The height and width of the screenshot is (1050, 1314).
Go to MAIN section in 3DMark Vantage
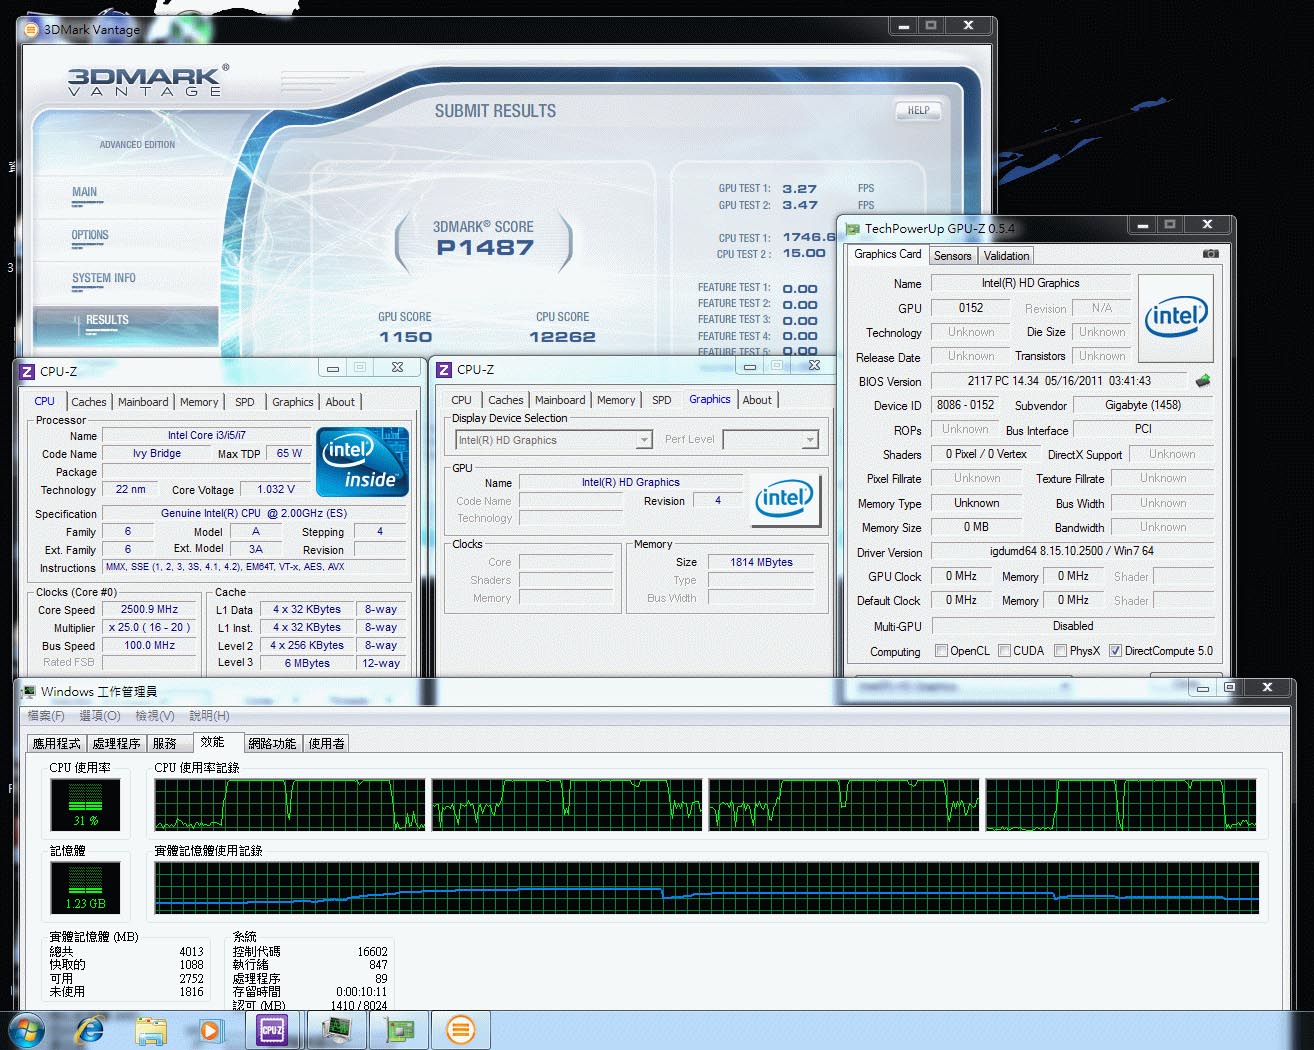tap(85, 192)
